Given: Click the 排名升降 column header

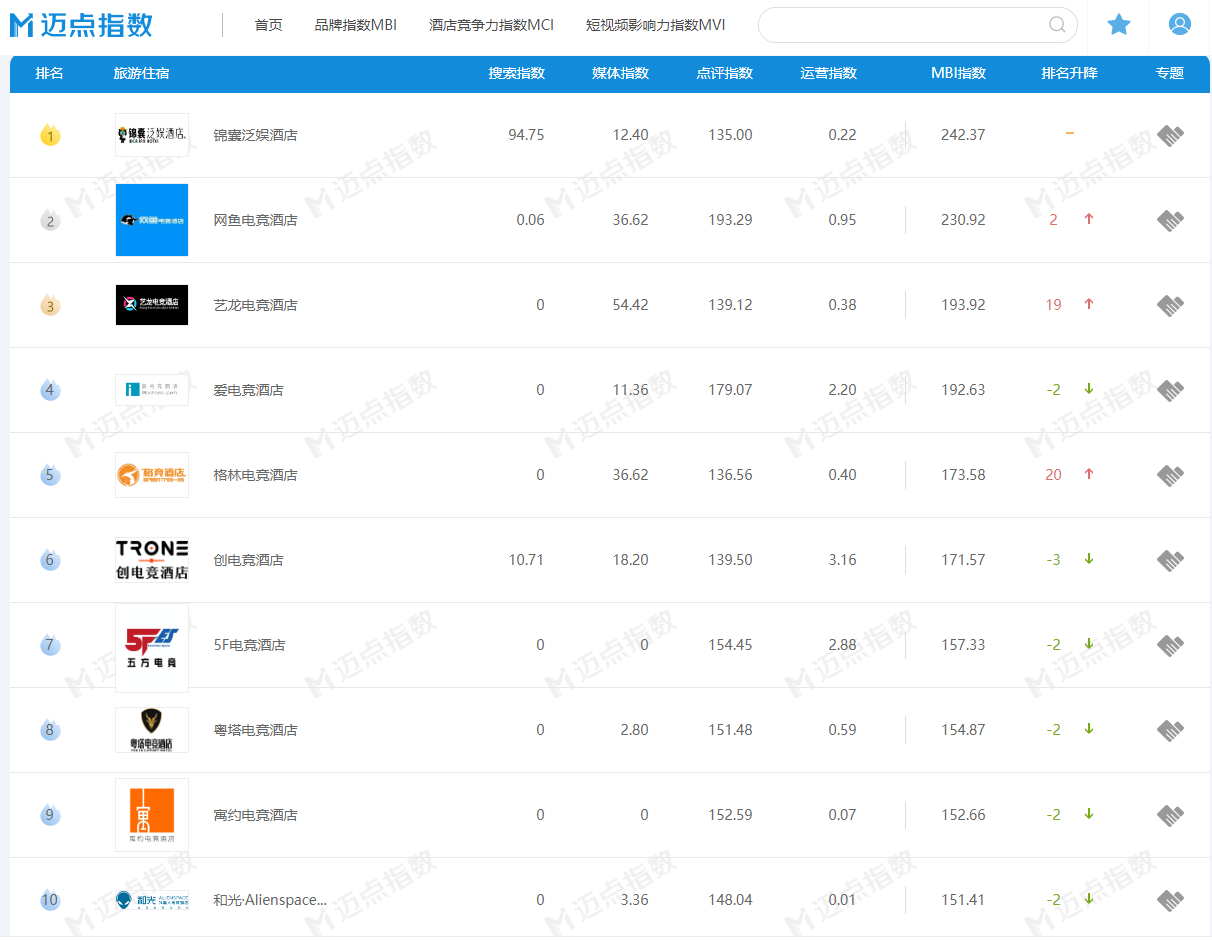Looking at the screenshot, I should click(1069, 73).
